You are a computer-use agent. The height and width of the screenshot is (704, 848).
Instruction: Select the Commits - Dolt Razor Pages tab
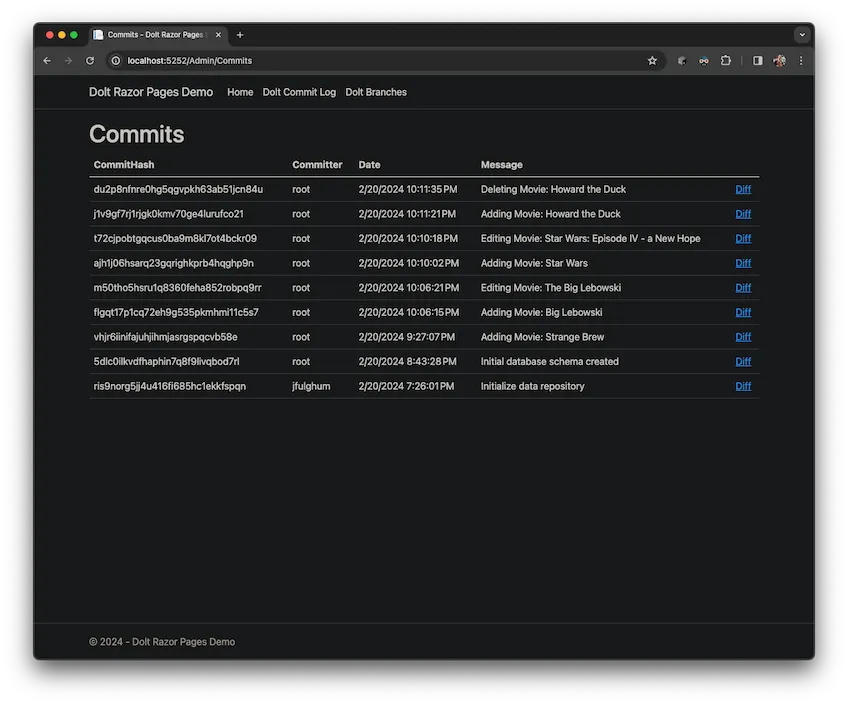point(160,34)
